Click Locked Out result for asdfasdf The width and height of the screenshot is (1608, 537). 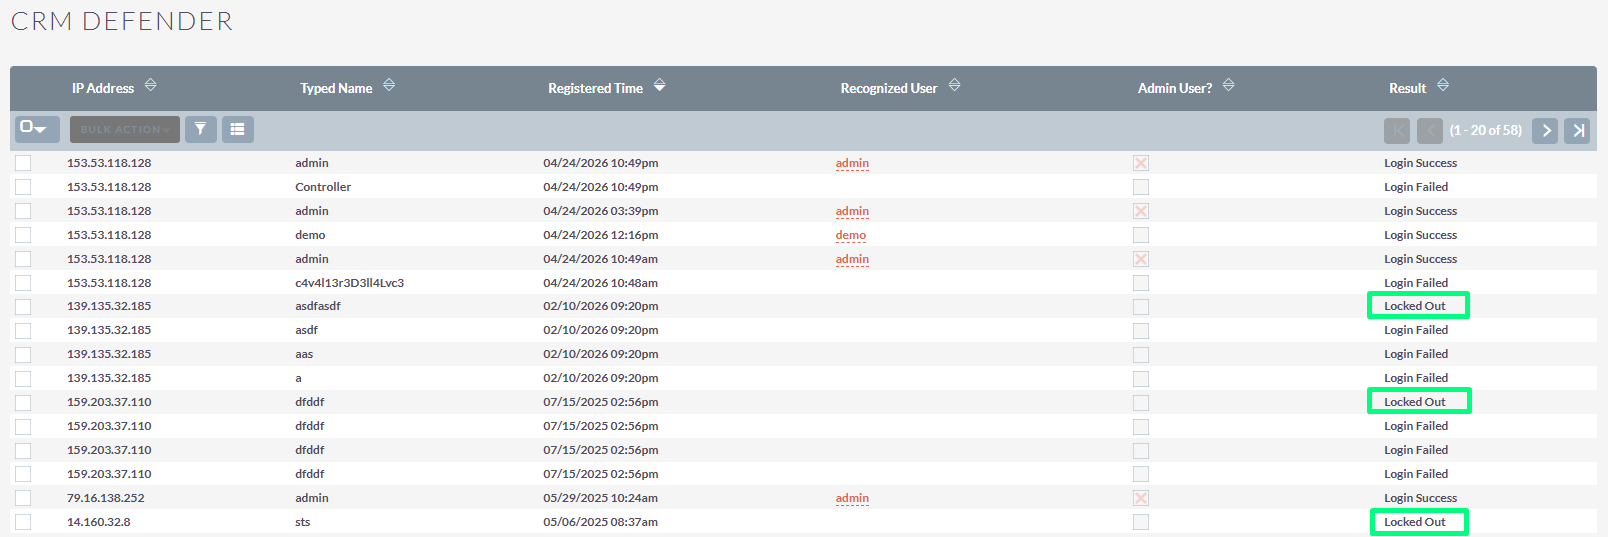1414,306
